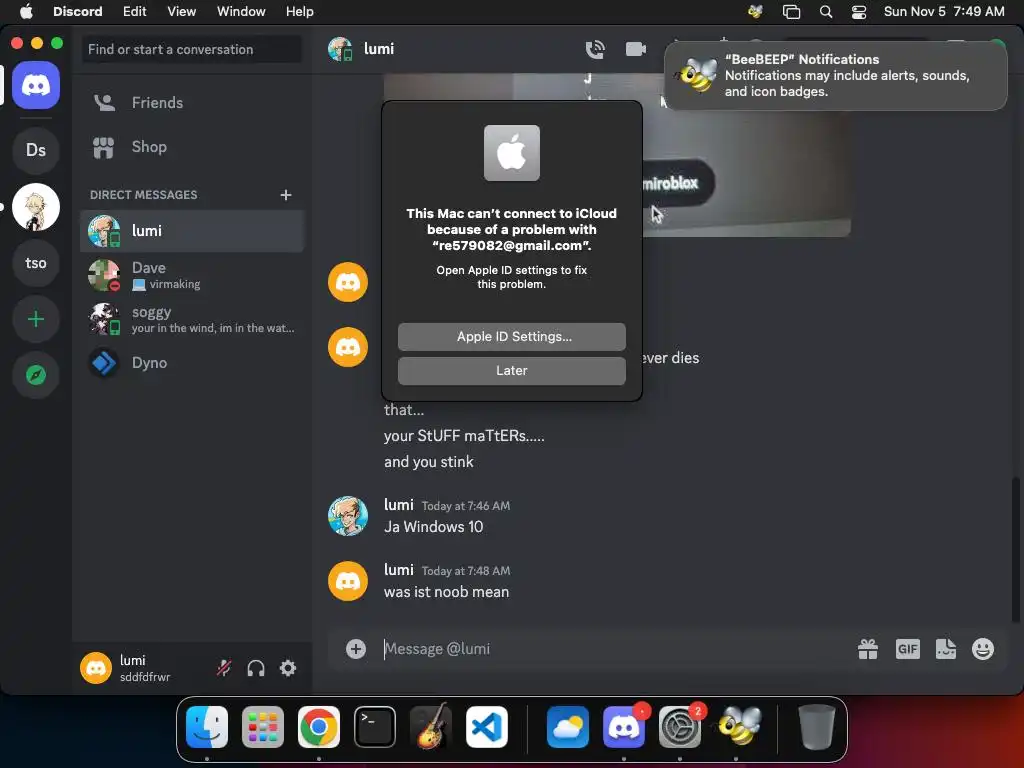The width and height of the screenshot is (1024, 768).
Task: Open the Apple menu
Action: coord(26,11)
